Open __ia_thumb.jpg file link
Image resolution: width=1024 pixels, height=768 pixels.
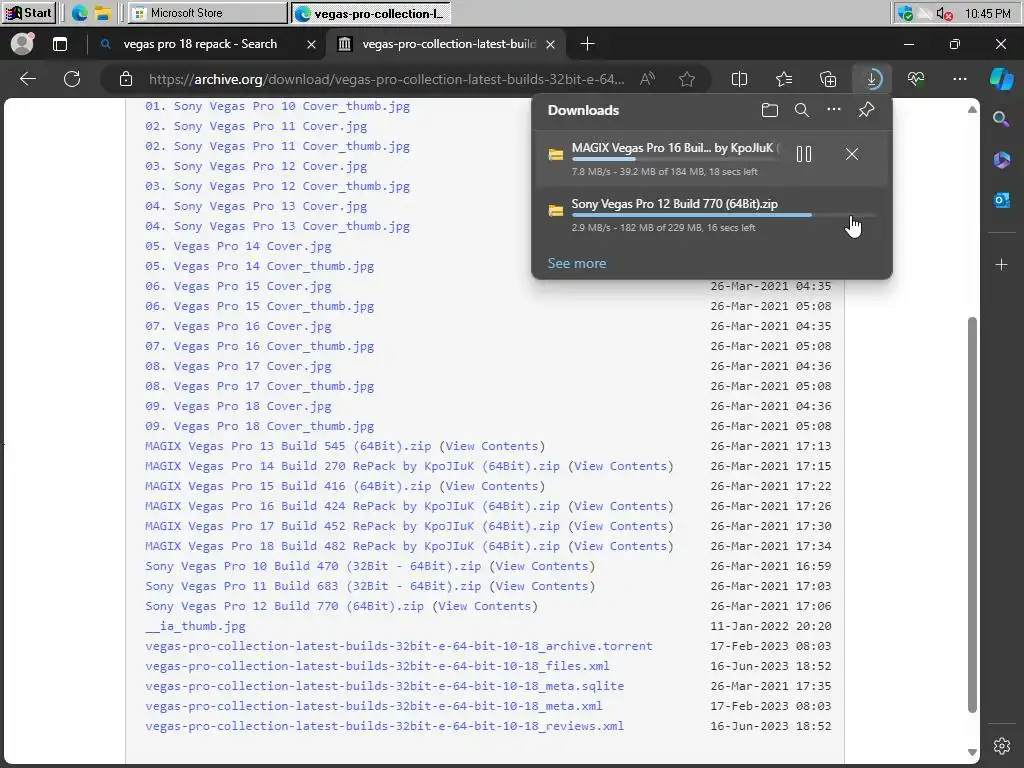click(195, 626)
